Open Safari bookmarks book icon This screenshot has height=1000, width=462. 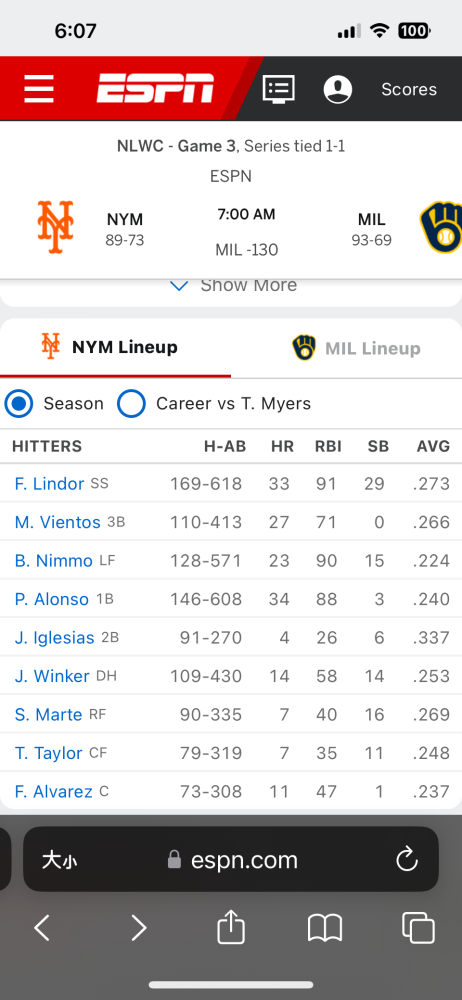point(325,927)
